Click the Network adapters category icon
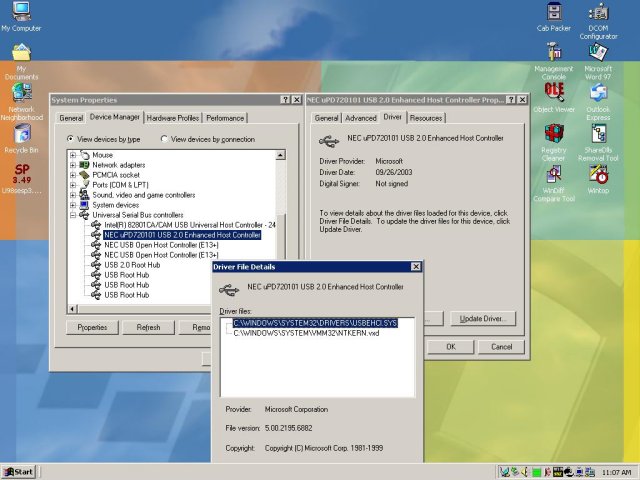Image resolution: width=640 pixels, height=480 pixels. (84, 165)
